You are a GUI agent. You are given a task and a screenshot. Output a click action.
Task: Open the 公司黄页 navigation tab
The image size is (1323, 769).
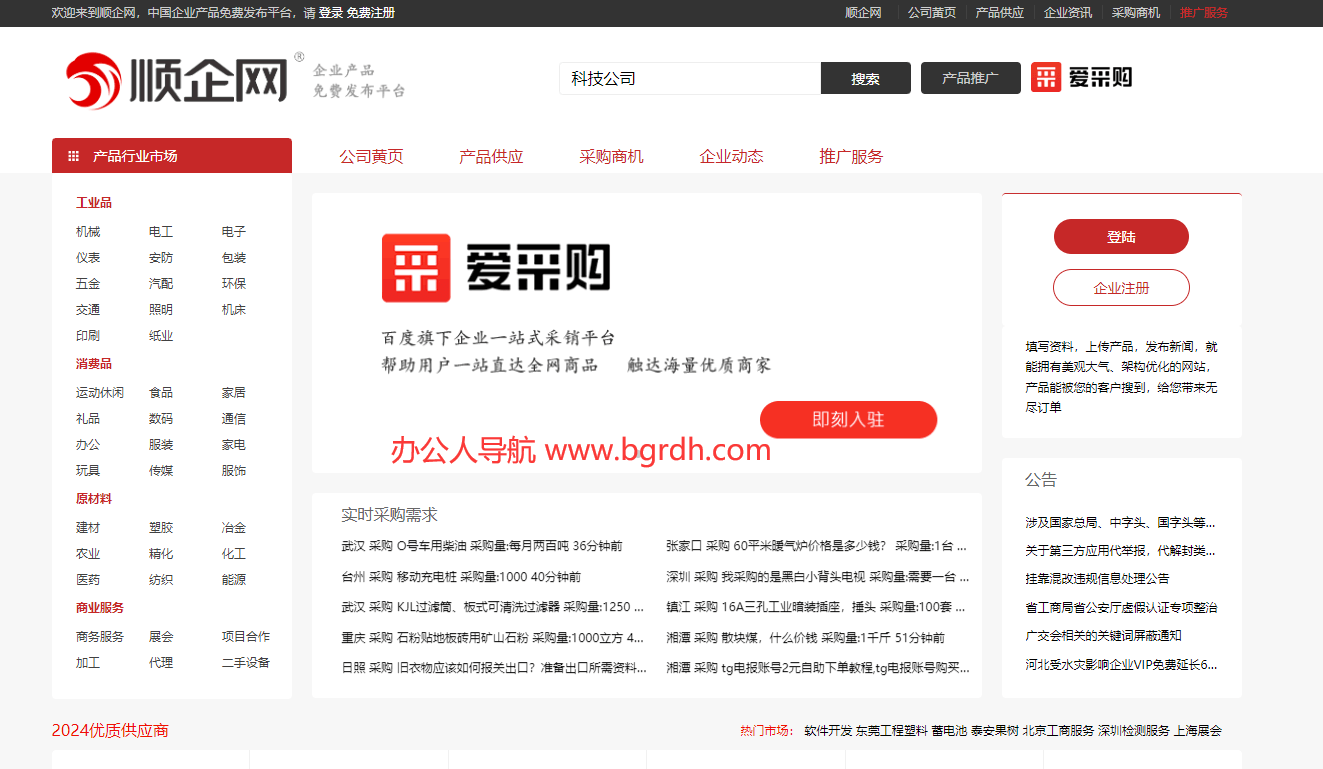pyautogui.click(x=371, y=156)
